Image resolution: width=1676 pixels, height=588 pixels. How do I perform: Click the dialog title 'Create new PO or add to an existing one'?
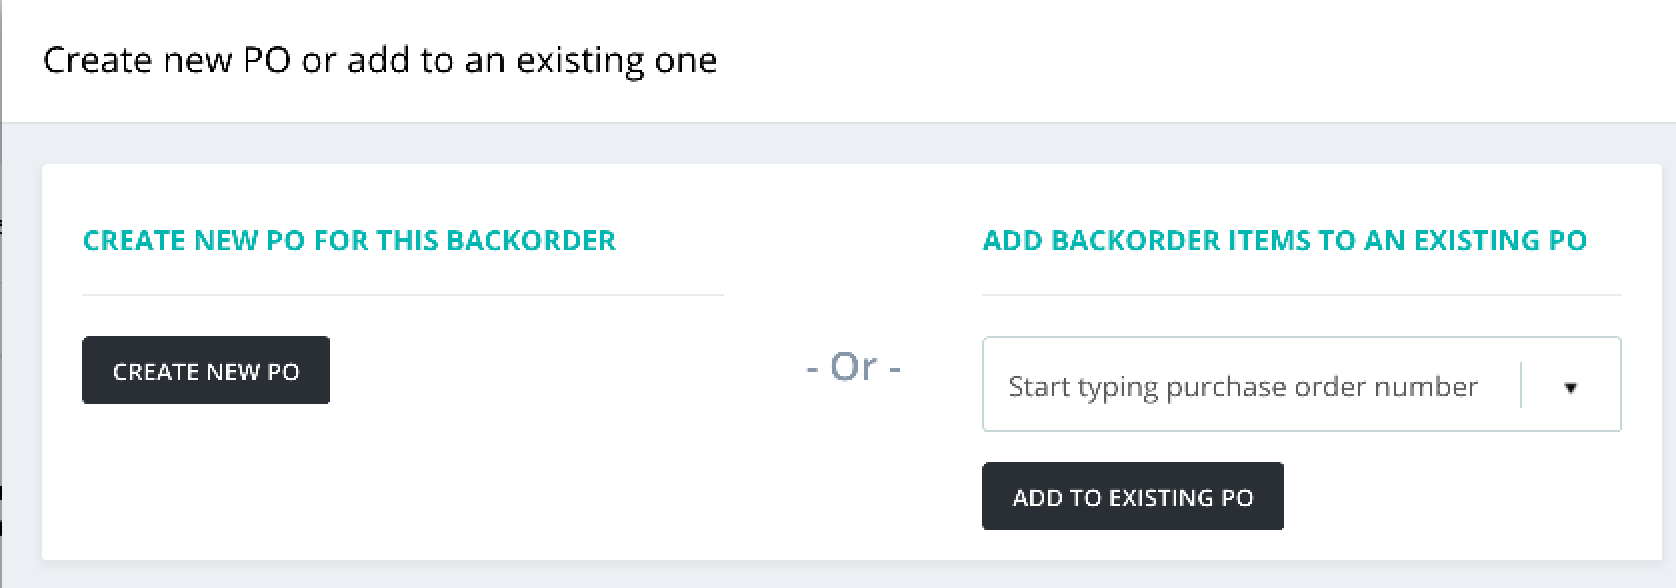(380, 61)
